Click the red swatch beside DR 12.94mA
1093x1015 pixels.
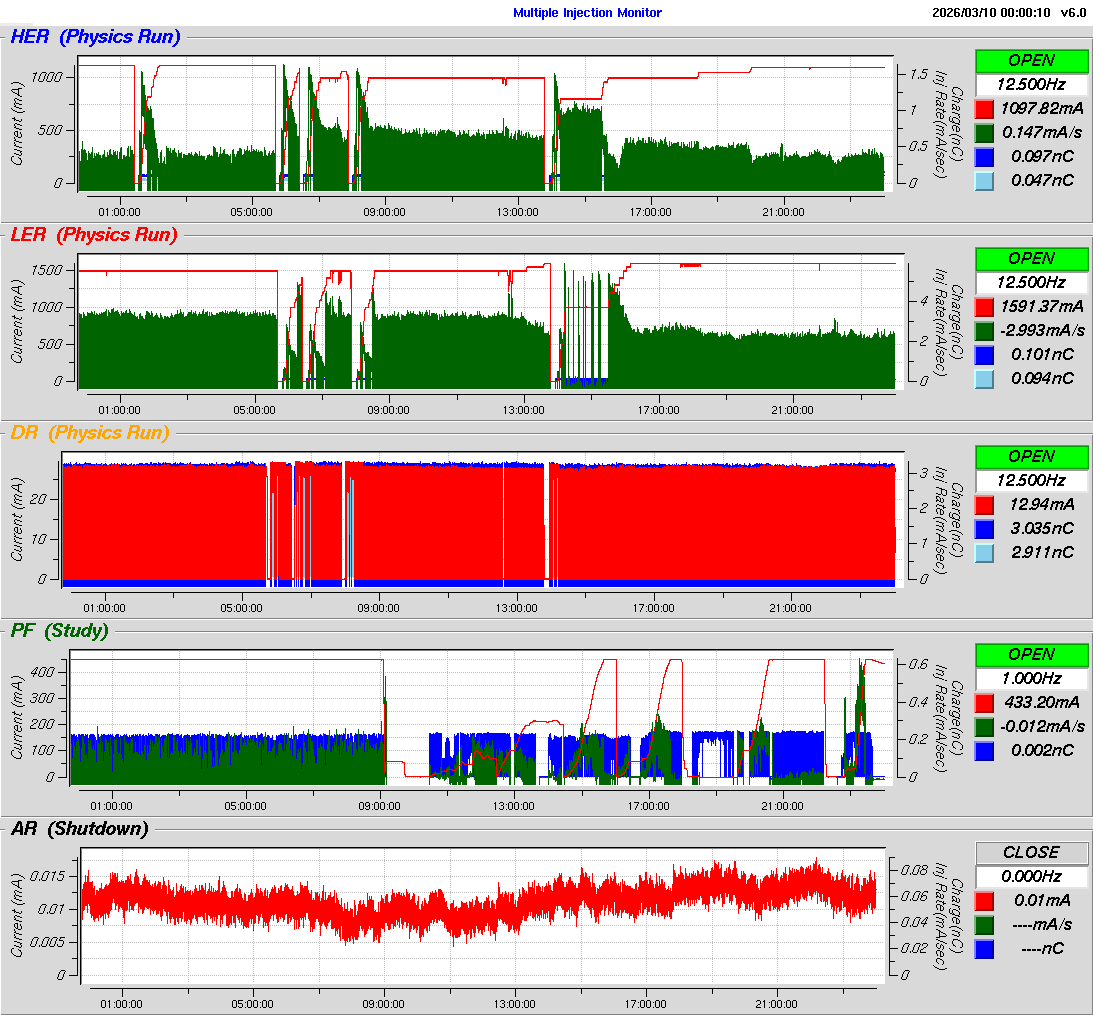point(984,504)
